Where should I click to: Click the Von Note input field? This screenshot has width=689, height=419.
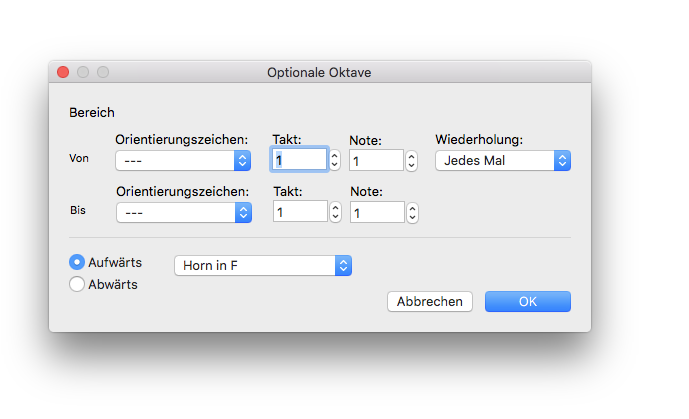pyautogui.click(x=377, y=160)
